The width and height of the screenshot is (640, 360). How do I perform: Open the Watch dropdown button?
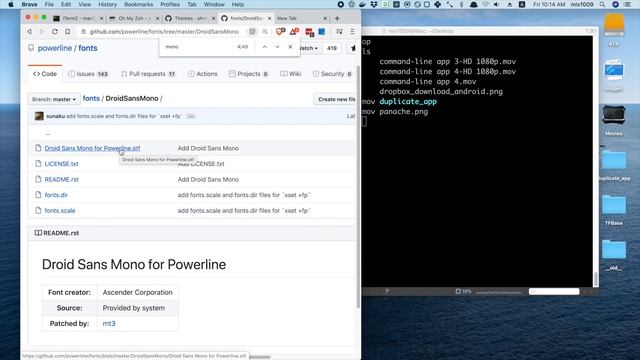click(x=309, y=48)
